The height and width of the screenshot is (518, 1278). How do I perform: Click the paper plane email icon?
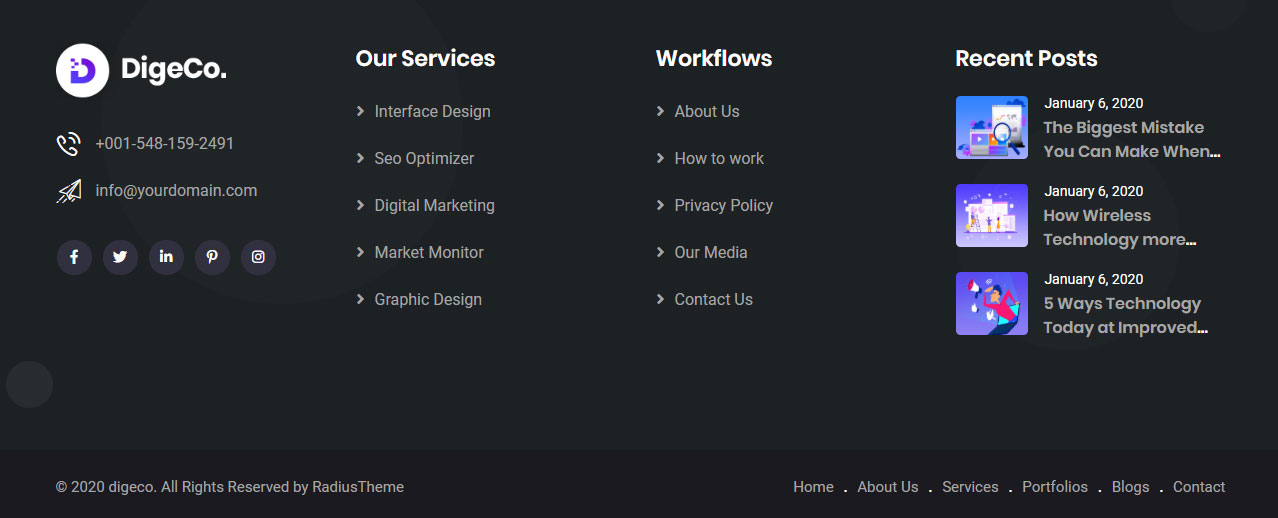pyautogui.click(x=68, y=191)
